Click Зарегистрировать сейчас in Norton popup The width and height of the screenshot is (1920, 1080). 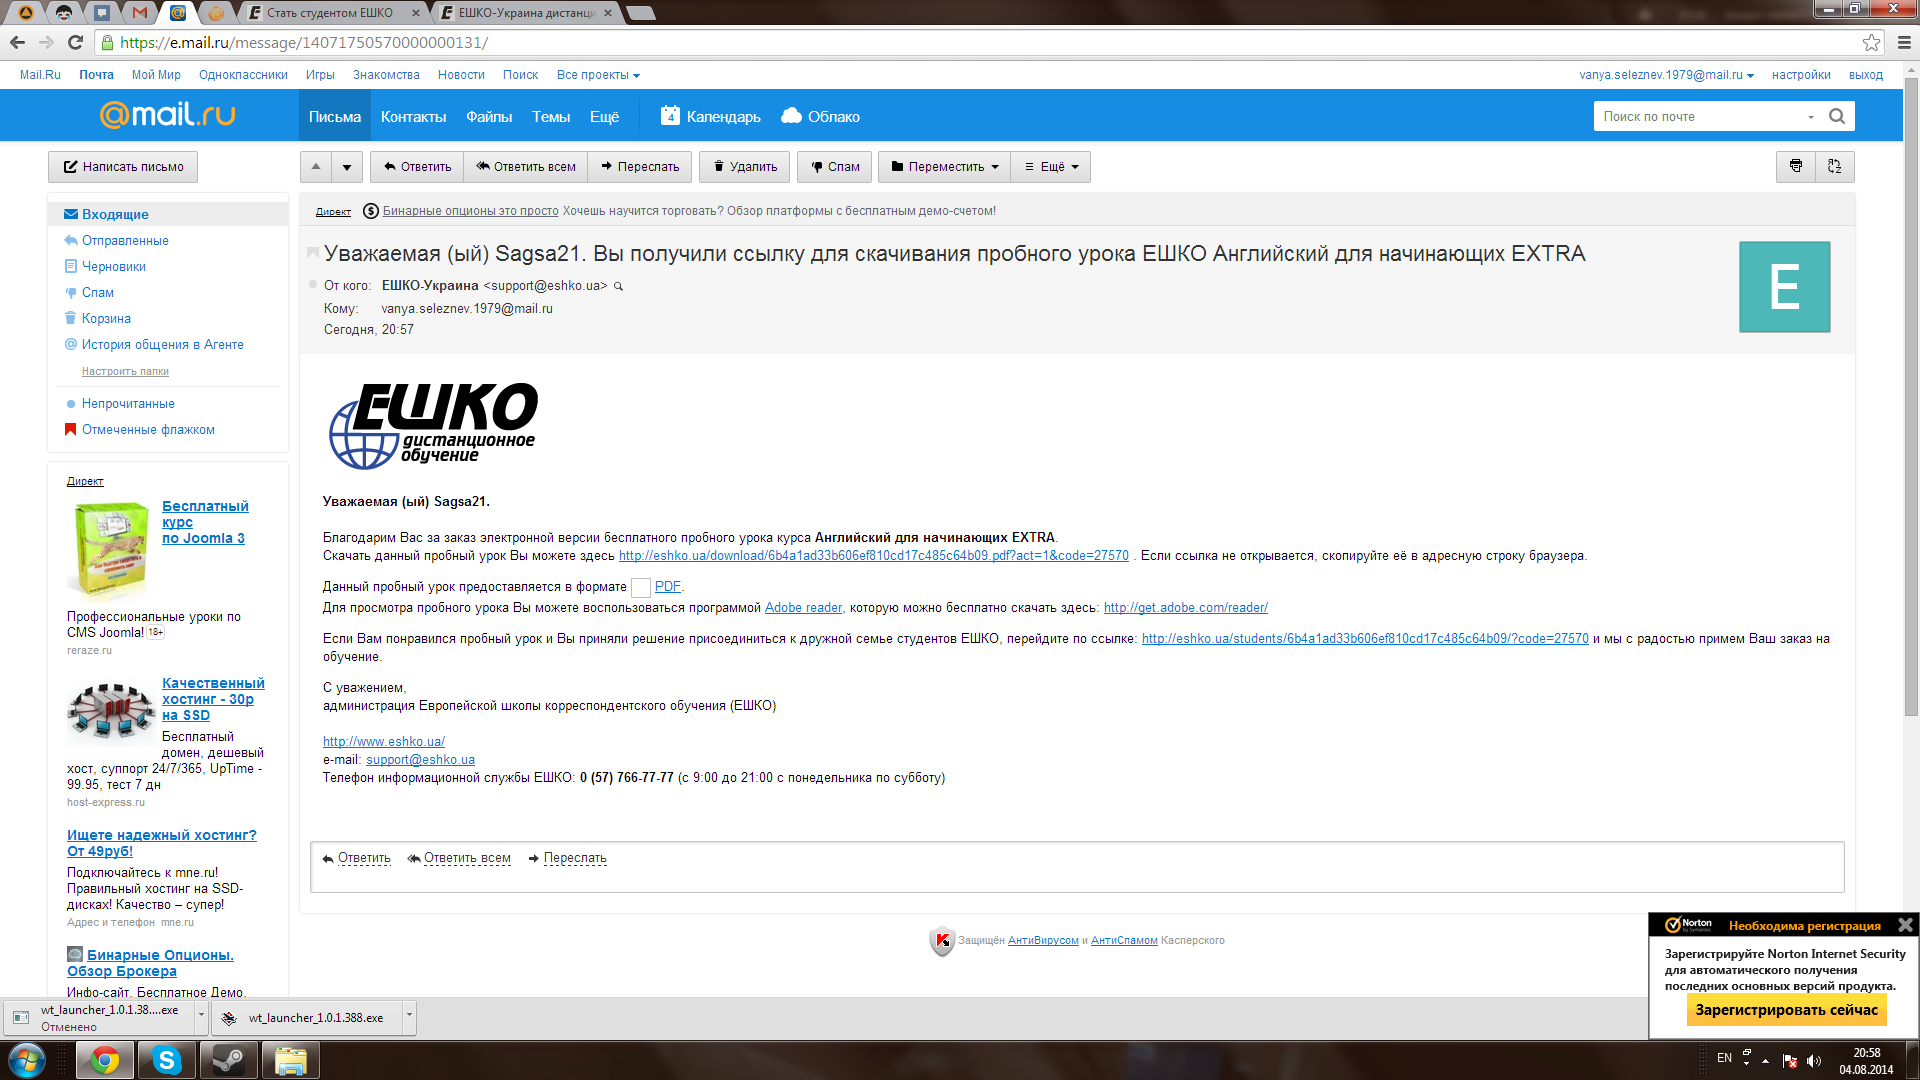1786,1010
